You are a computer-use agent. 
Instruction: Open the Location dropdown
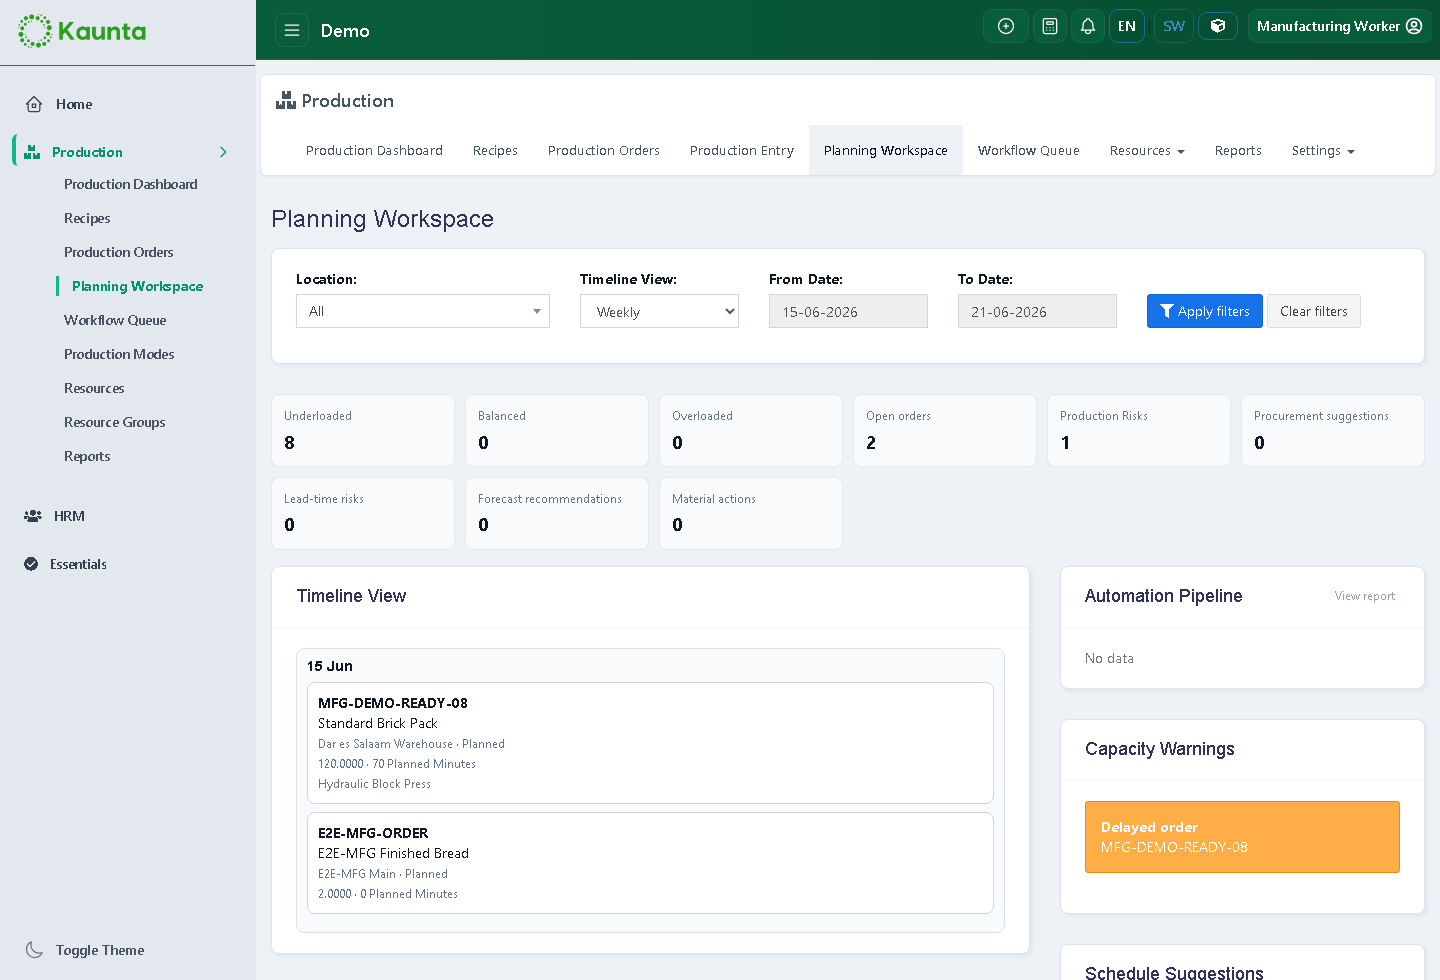(x=423, y=311)
